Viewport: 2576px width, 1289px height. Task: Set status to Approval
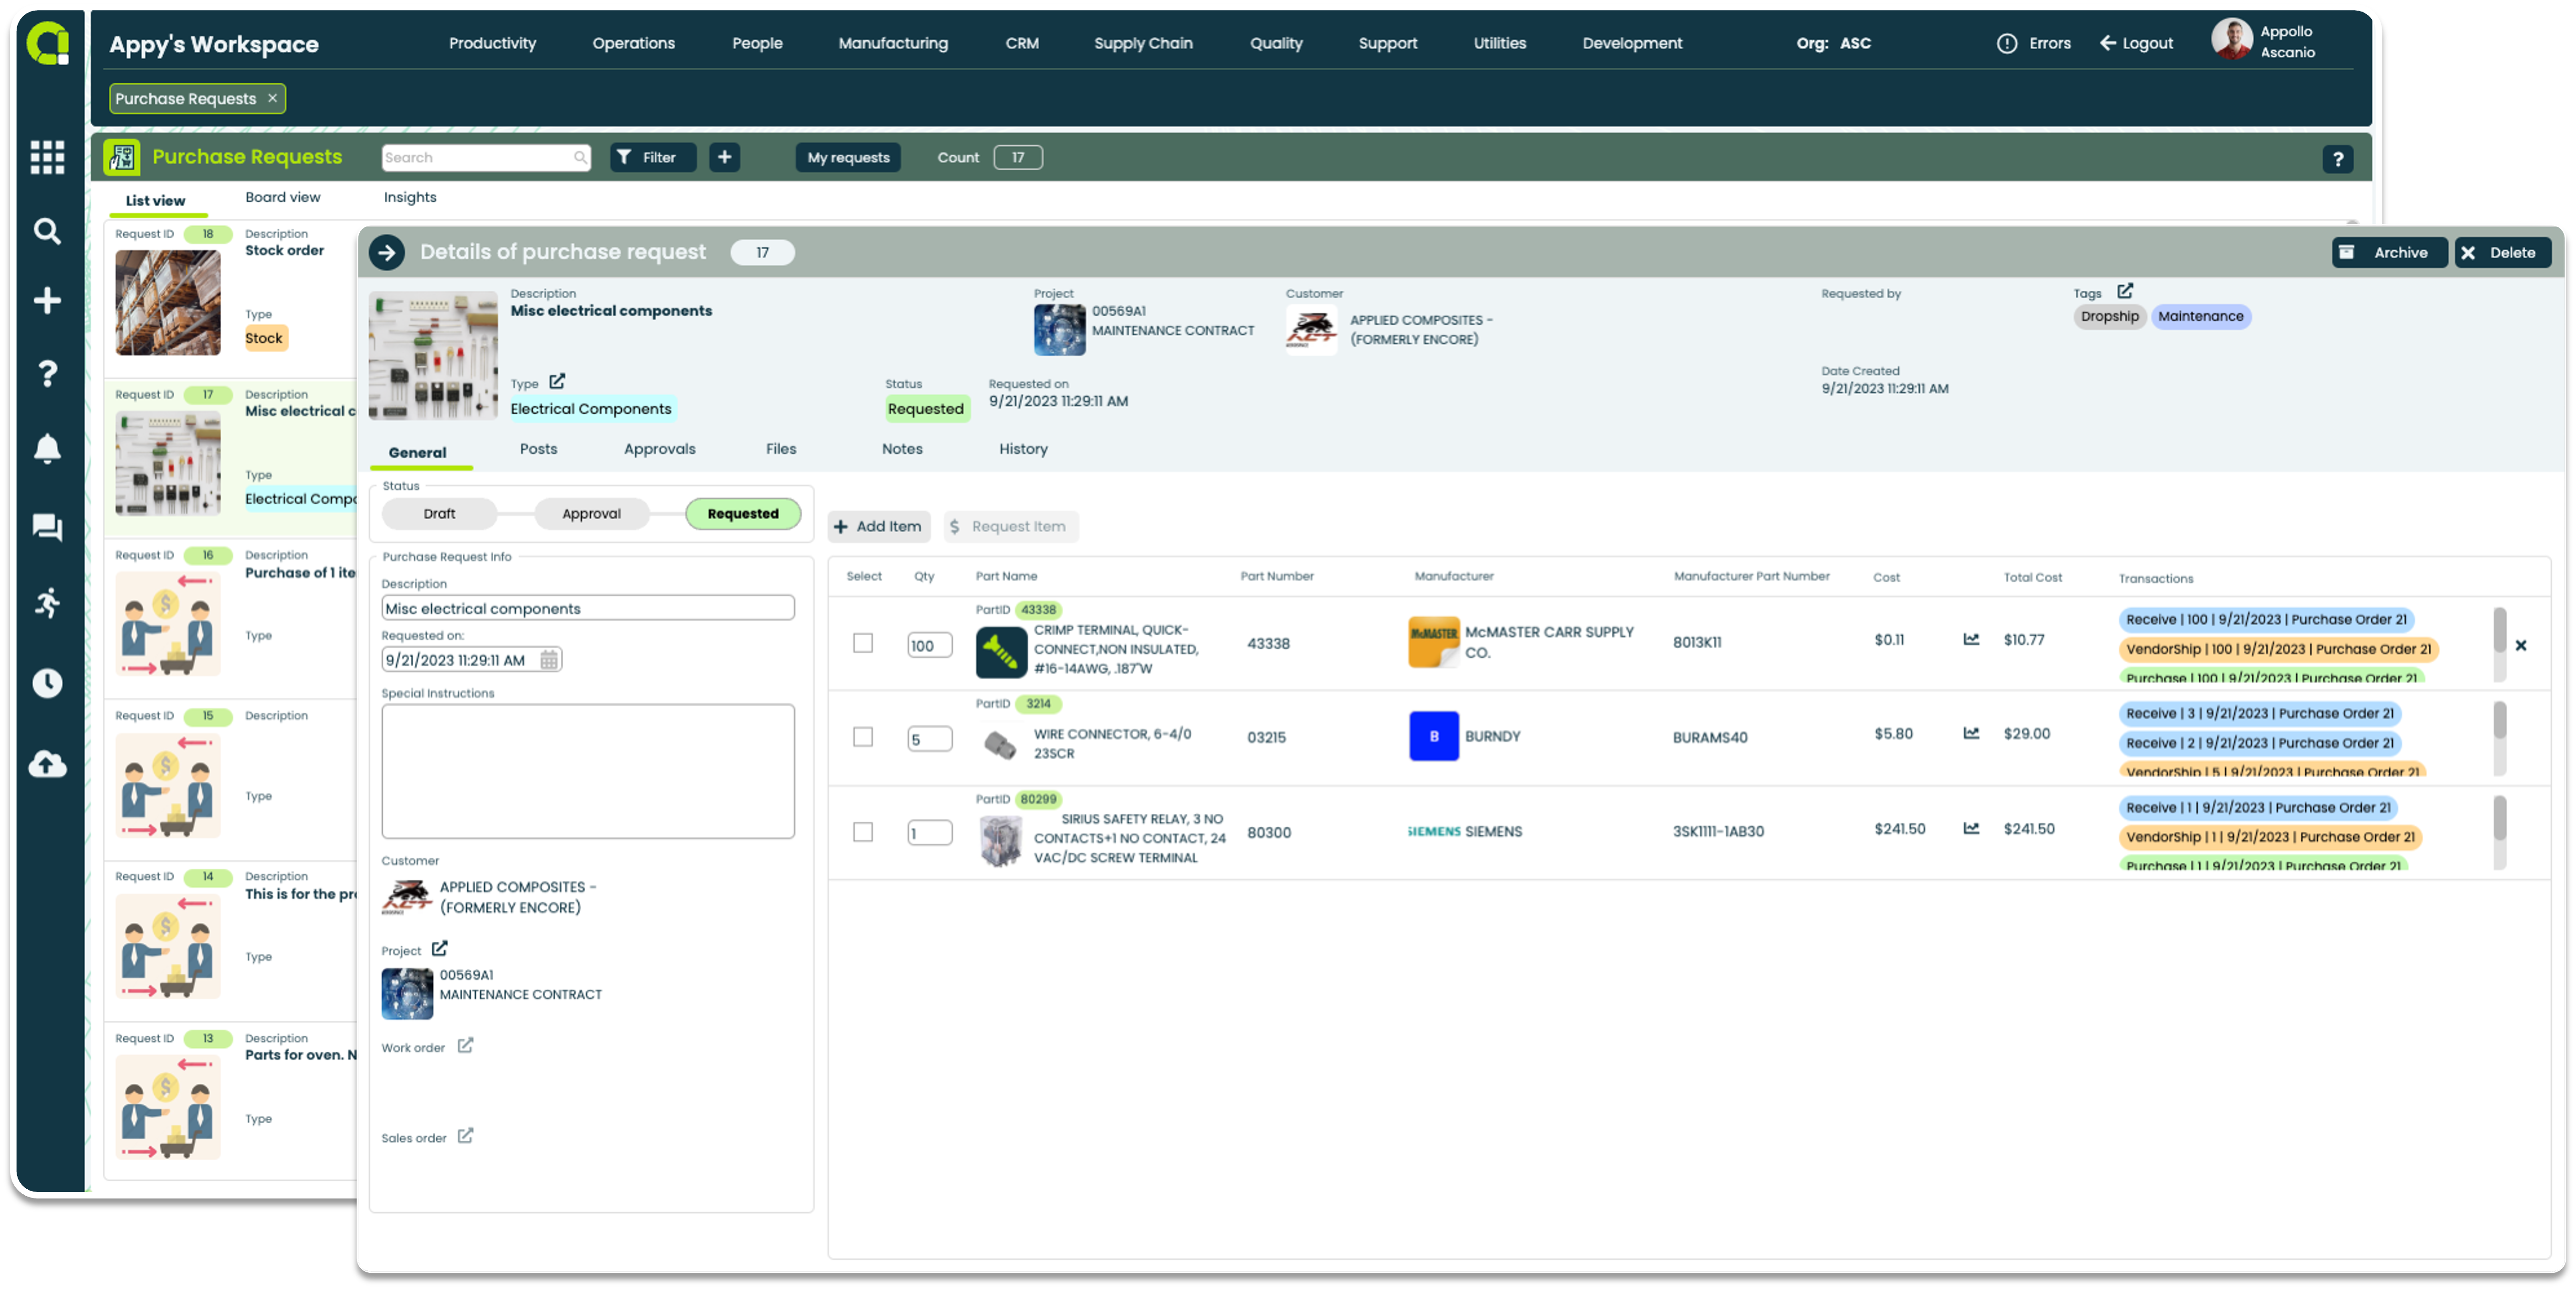coord(591,513)
